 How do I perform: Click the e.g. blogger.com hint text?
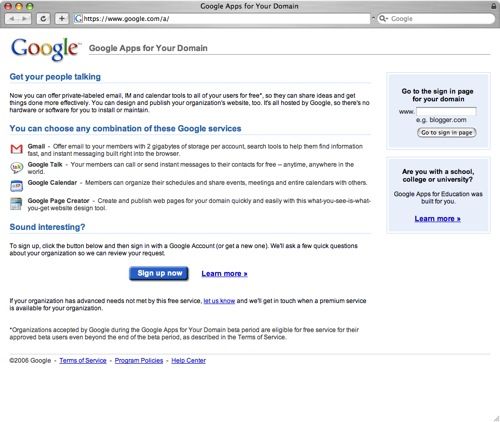tap(441, 120)
